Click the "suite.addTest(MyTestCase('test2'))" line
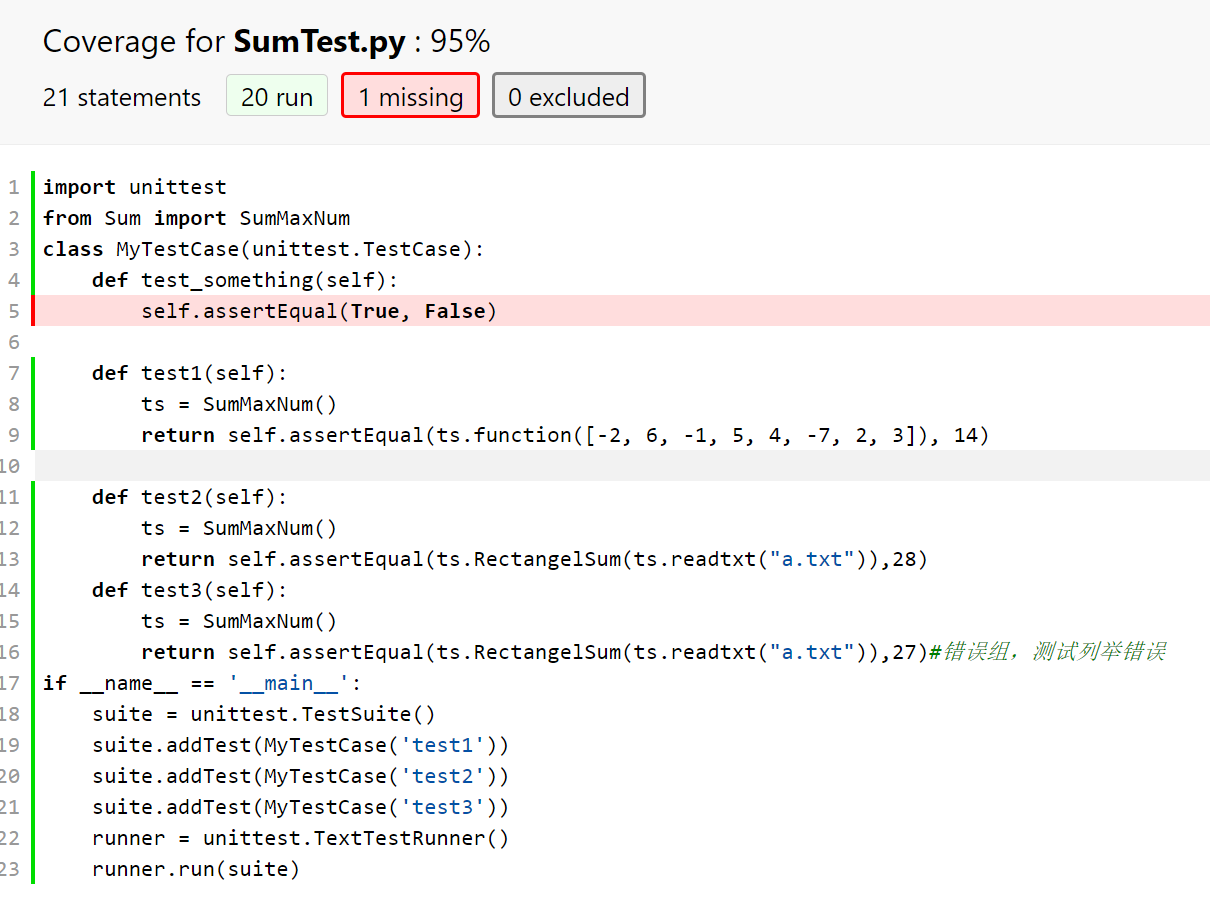Screen dimensions: 1210x900 click(300, 776)
